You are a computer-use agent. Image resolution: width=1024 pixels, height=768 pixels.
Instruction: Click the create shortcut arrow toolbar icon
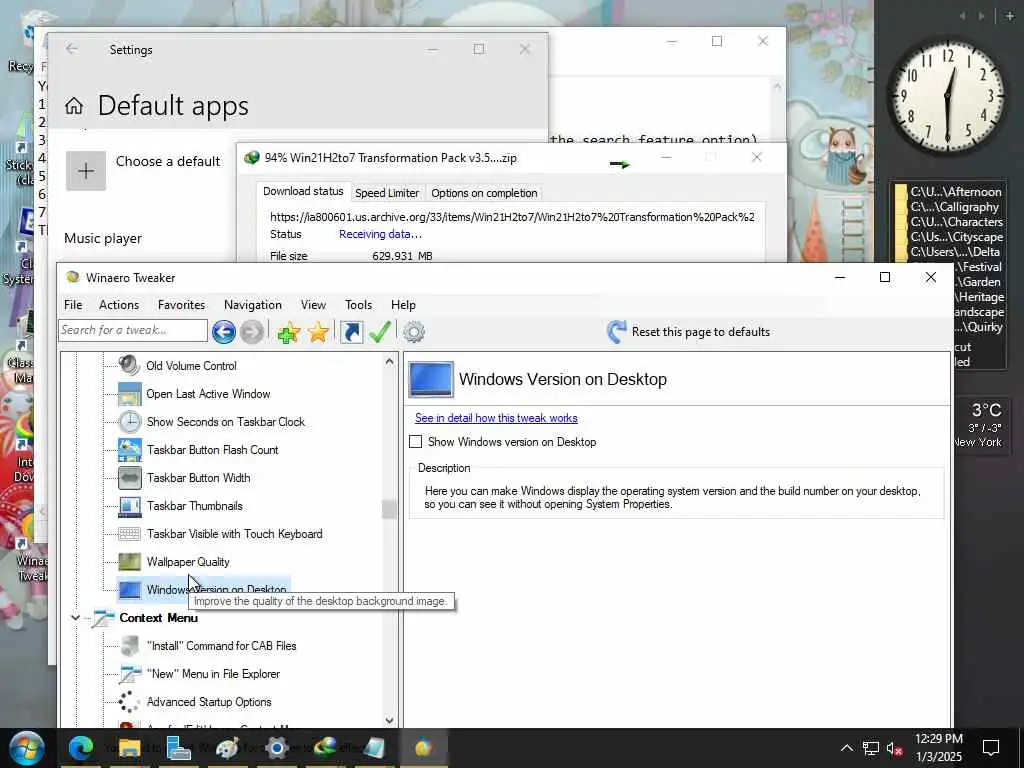pyautogui.click(x=351, y=332)
